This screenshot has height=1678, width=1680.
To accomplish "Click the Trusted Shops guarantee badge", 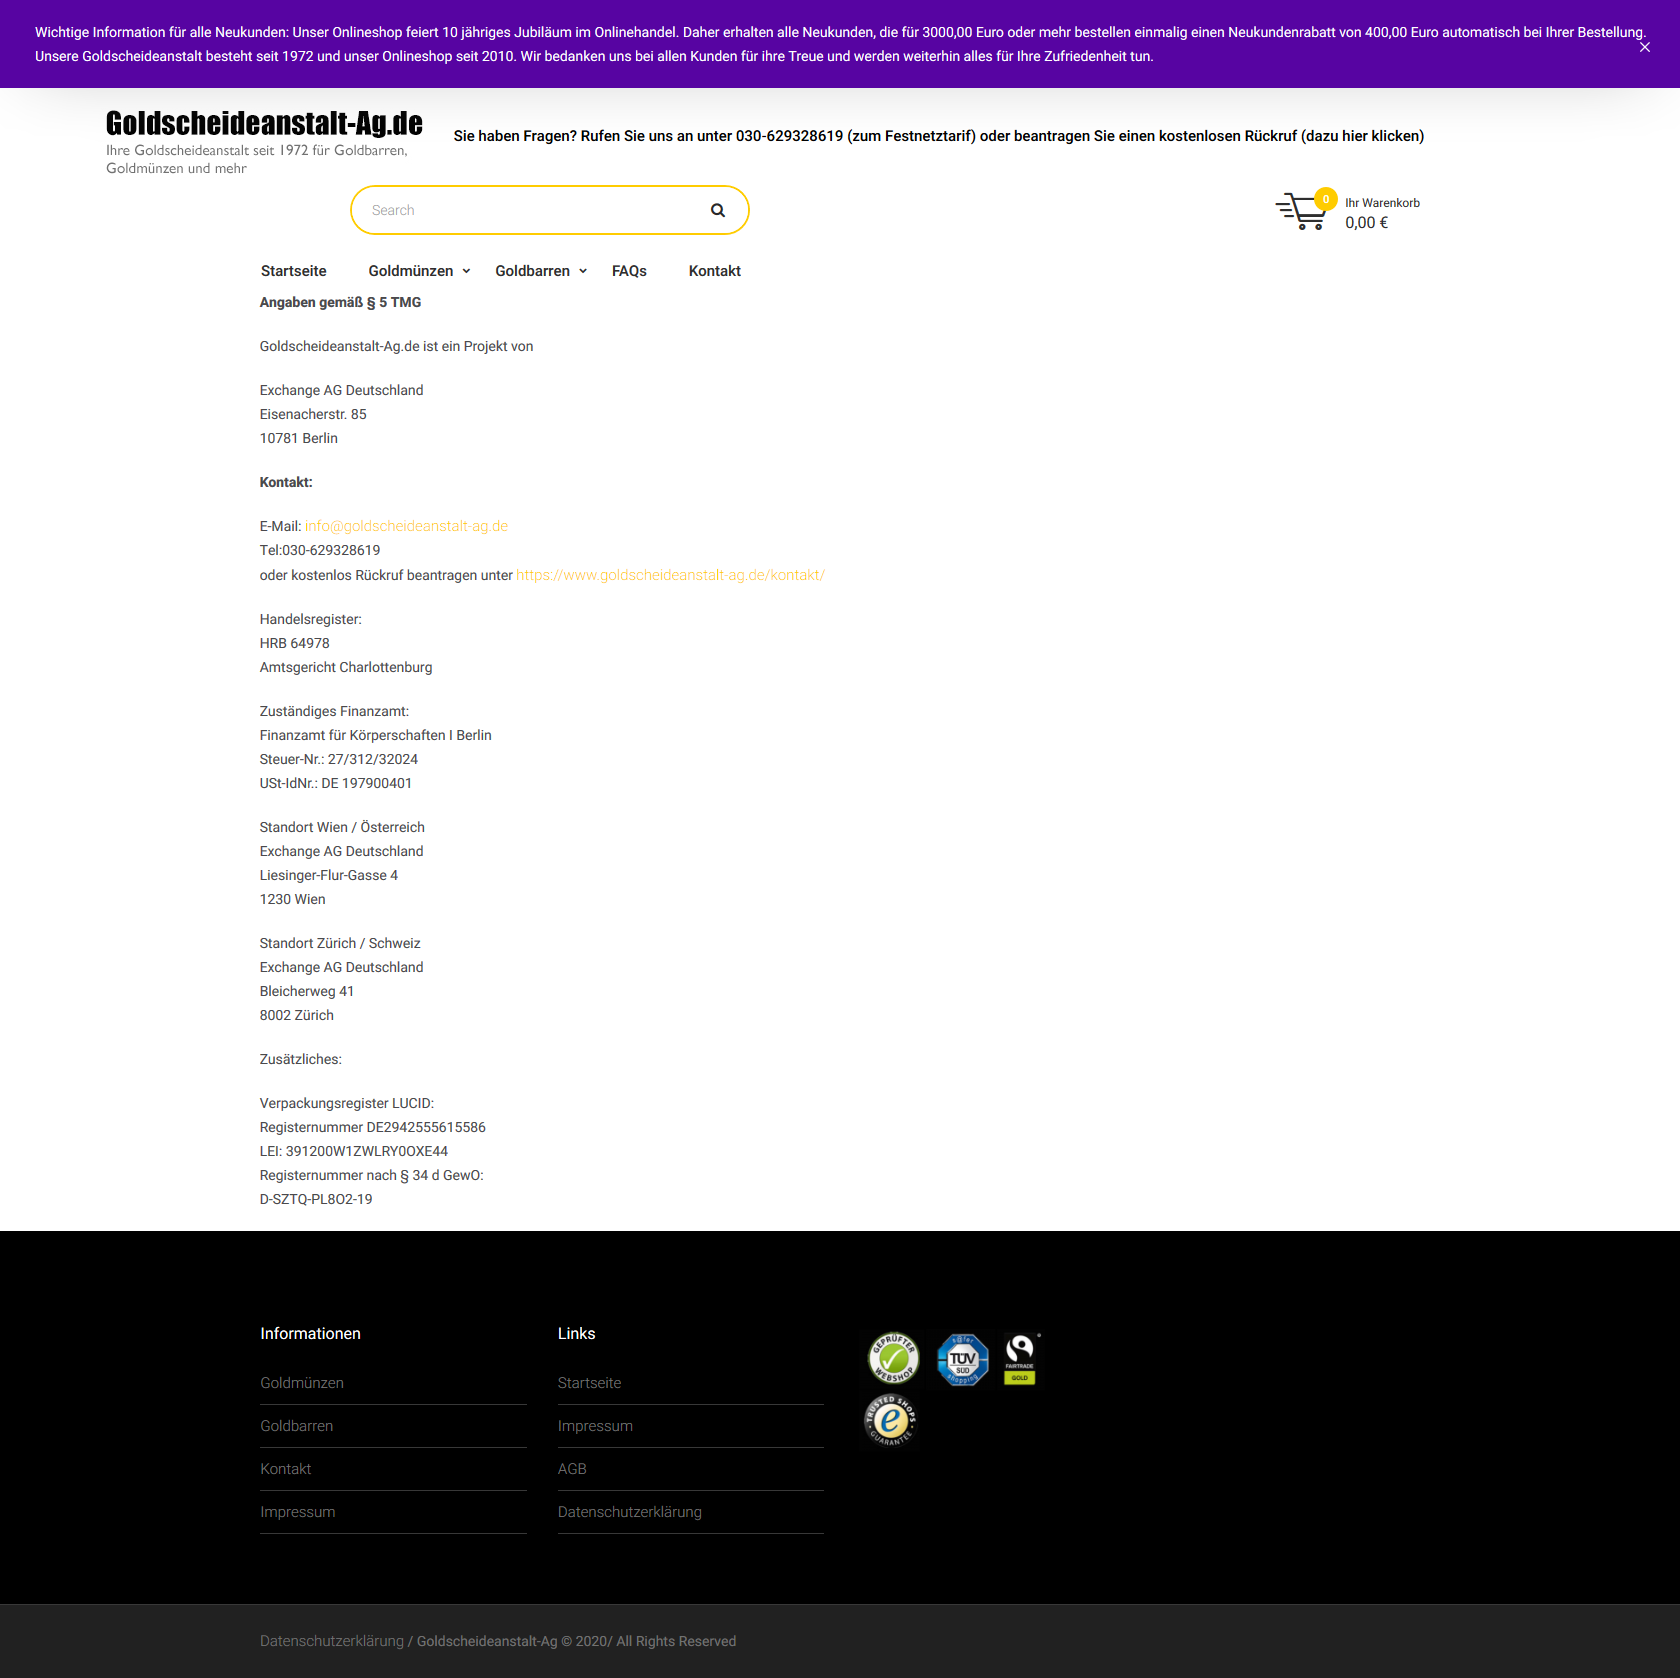I will point(890,1420).
